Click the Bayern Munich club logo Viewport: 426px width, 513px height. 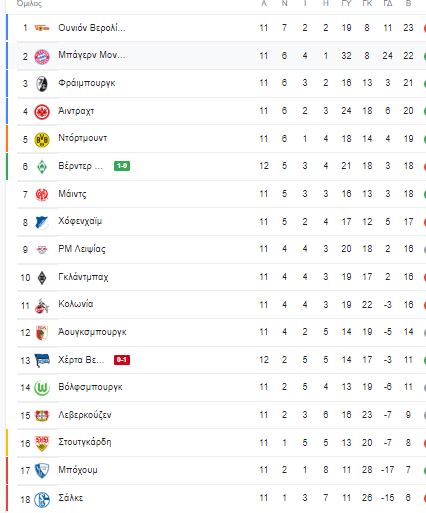(42, 56)
